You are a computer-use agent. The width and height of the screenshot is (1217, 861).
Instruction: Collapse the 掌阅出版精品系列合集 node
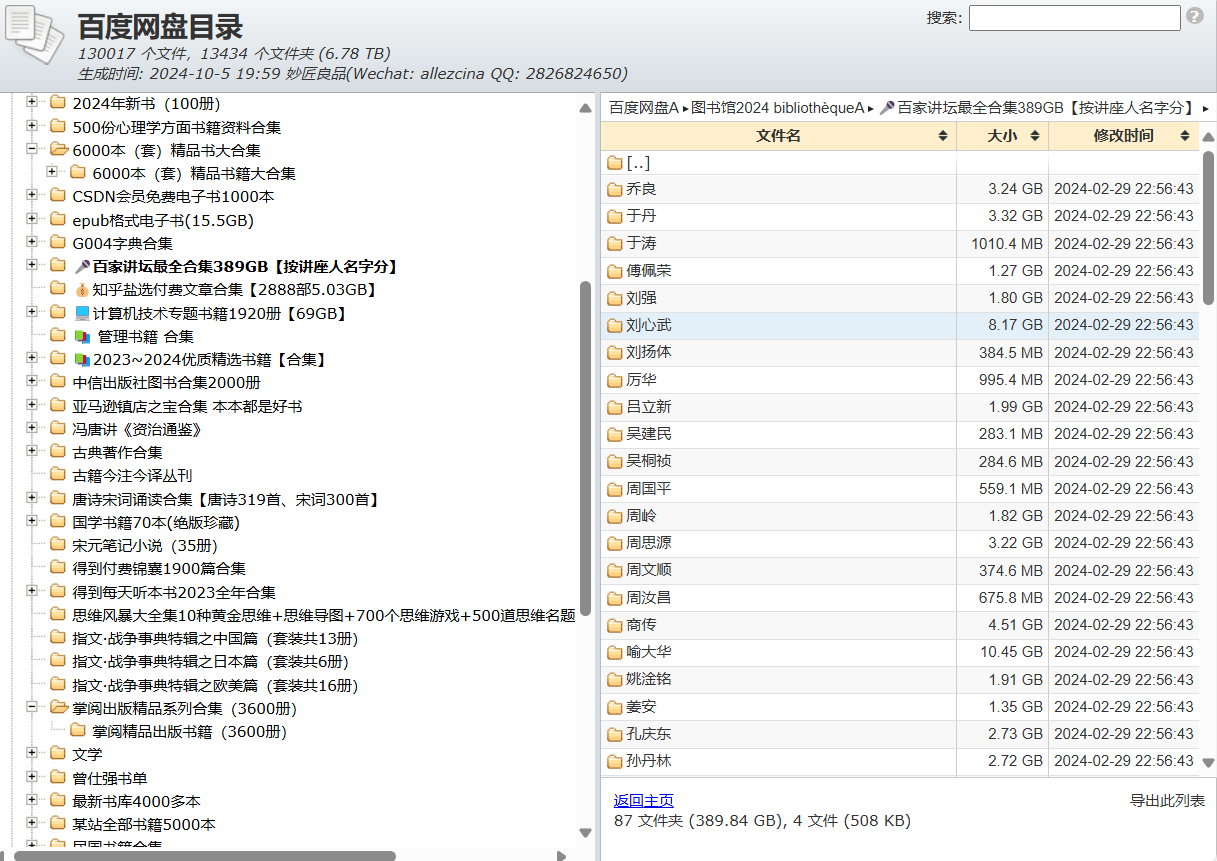(31, 707)
